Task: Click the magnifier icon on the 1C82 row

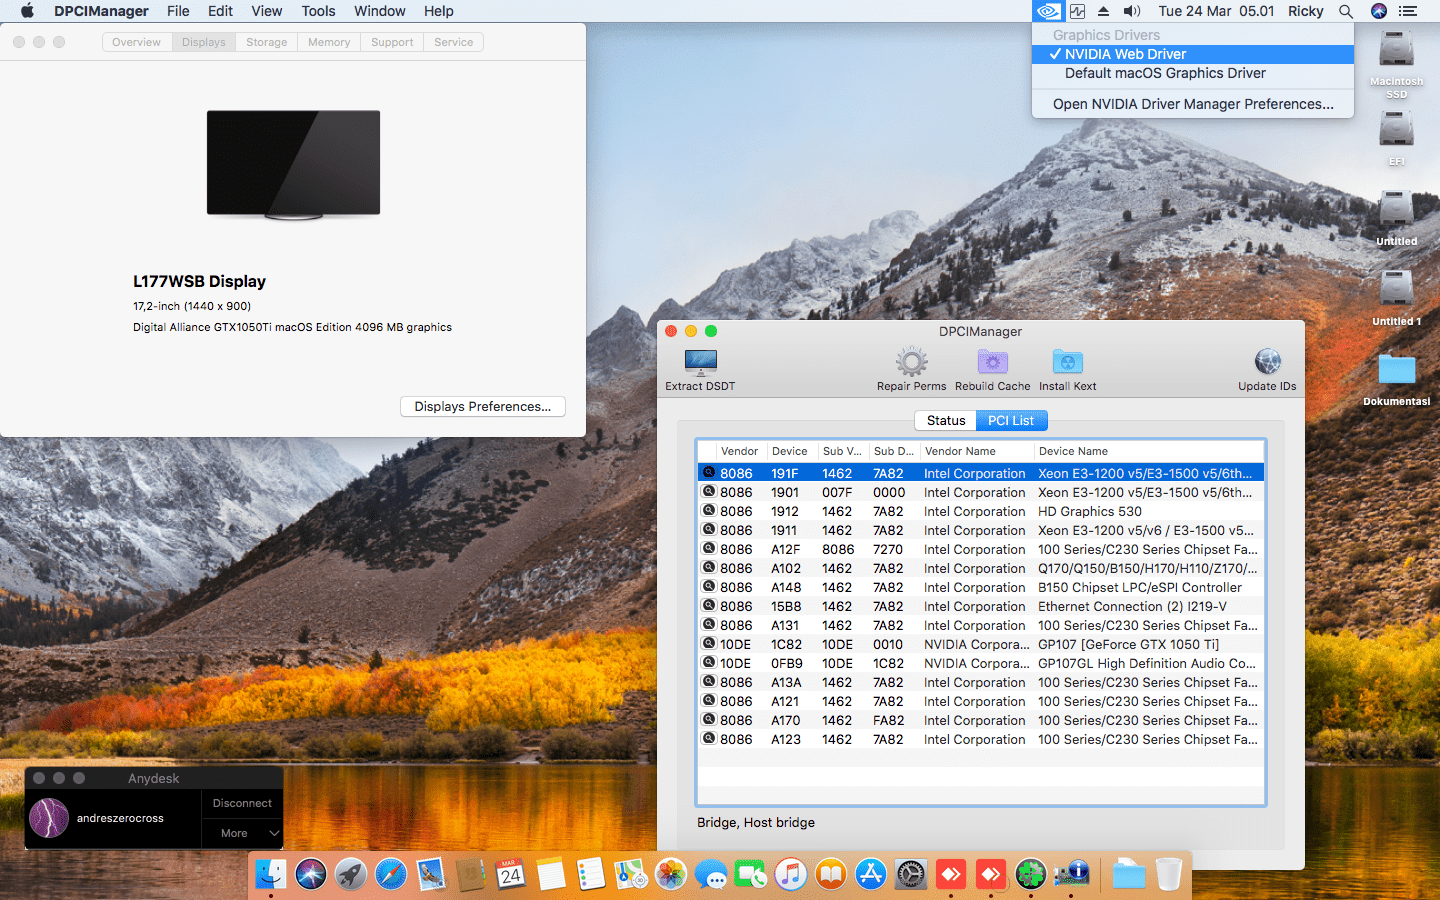Action: (x=709, y=644)
